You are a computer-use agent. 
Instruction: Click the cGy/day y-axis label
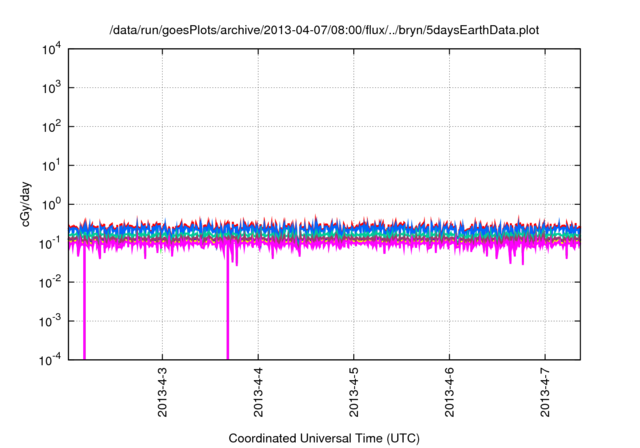(25, 204)
